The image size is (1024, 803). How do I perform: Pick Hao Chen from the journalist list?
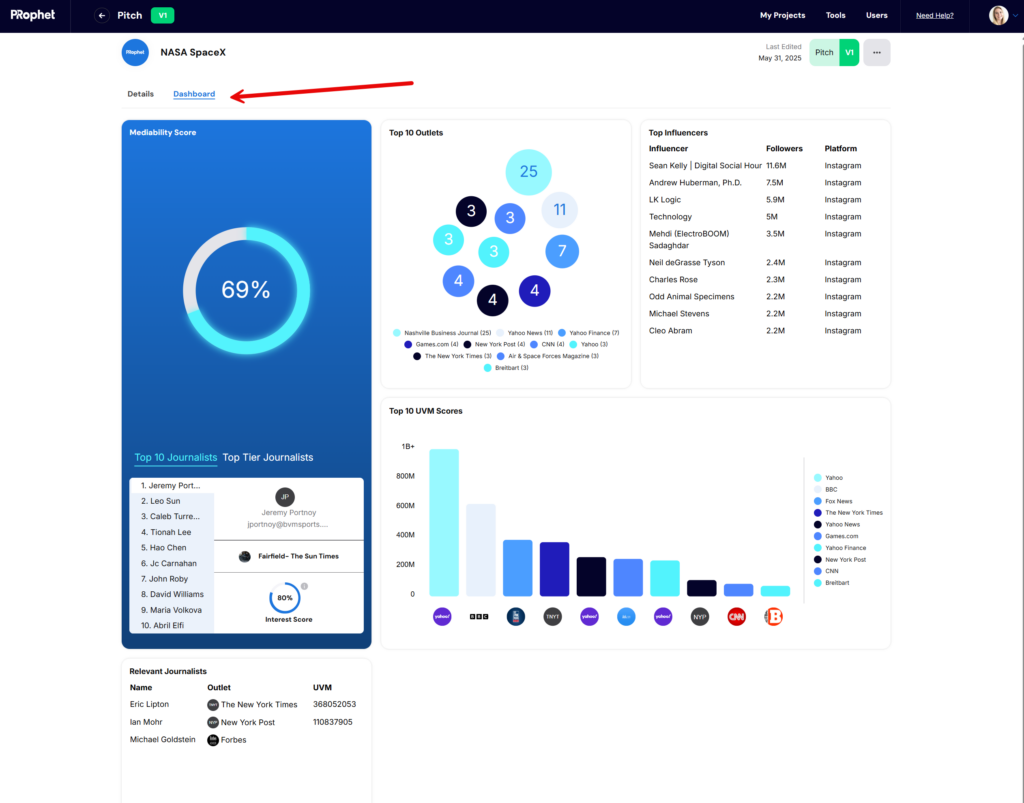[x=172, y=548]
